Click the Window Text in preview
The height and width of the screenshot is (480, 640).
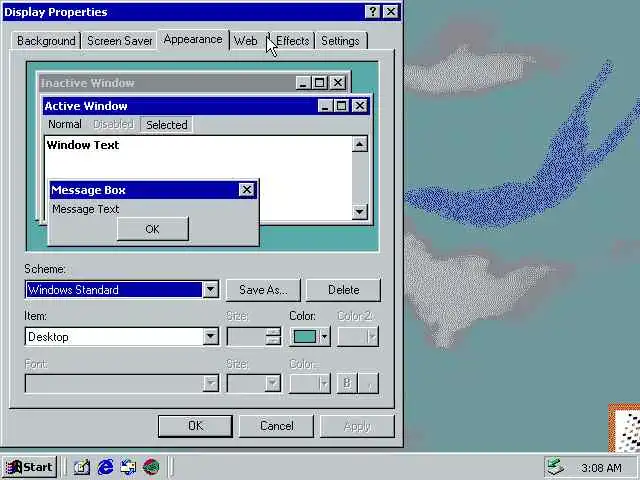pyautogui.click(x=83, y=145)
